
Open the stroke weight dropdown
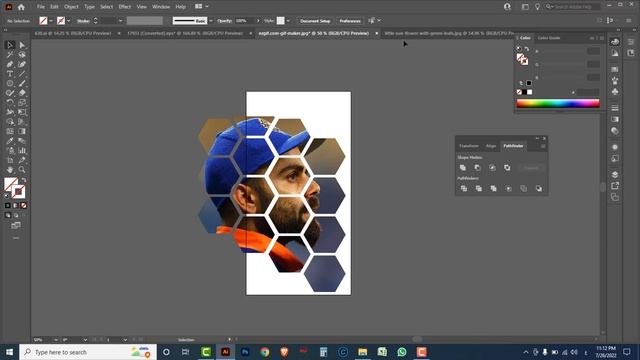coord(120,21)
